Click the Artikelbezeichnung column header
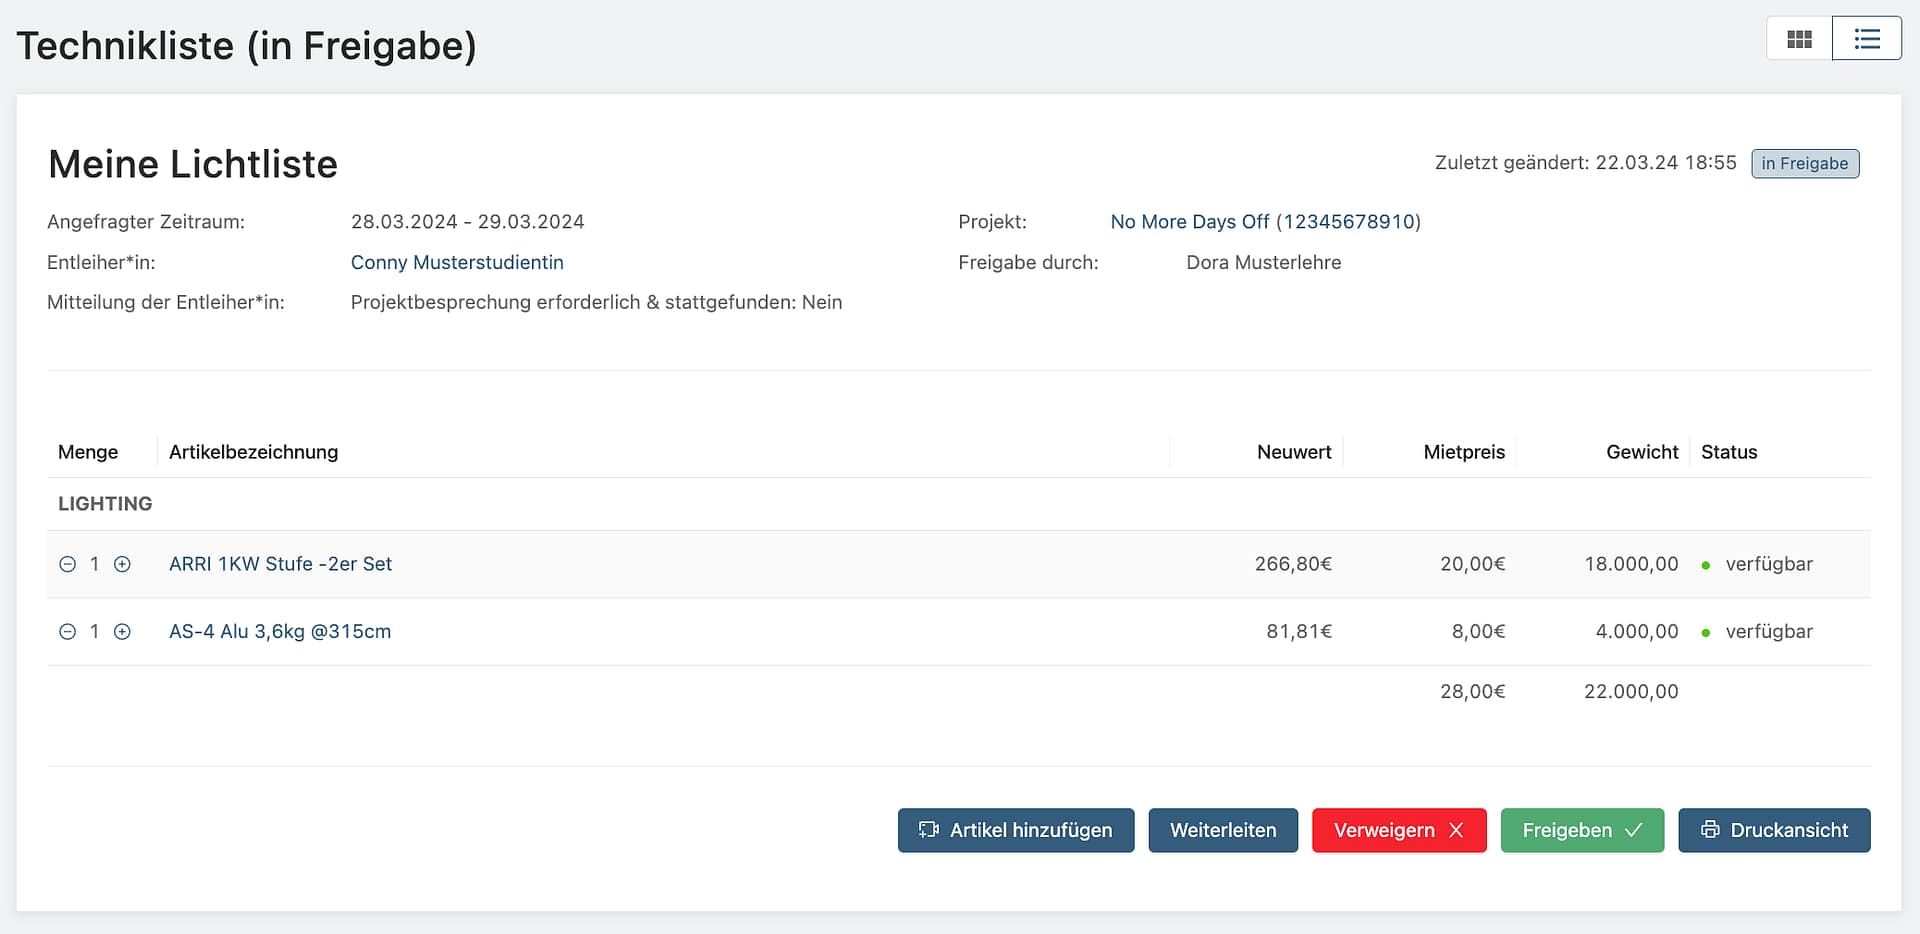This screenshot has height=934, width=1920. coord(253,452)
